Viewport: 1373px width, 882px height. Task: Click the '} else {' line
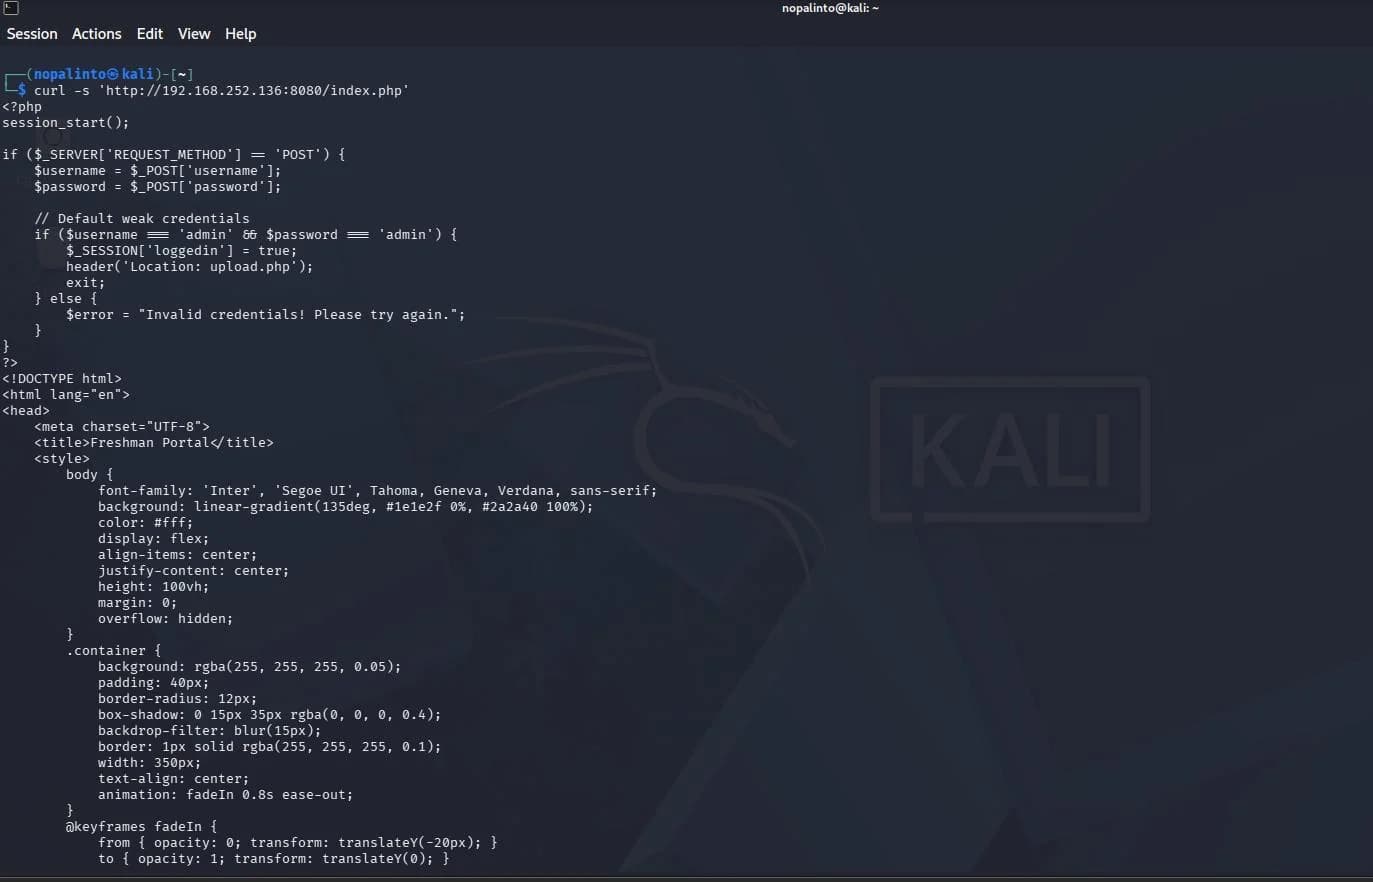click(x=66, y=298)
